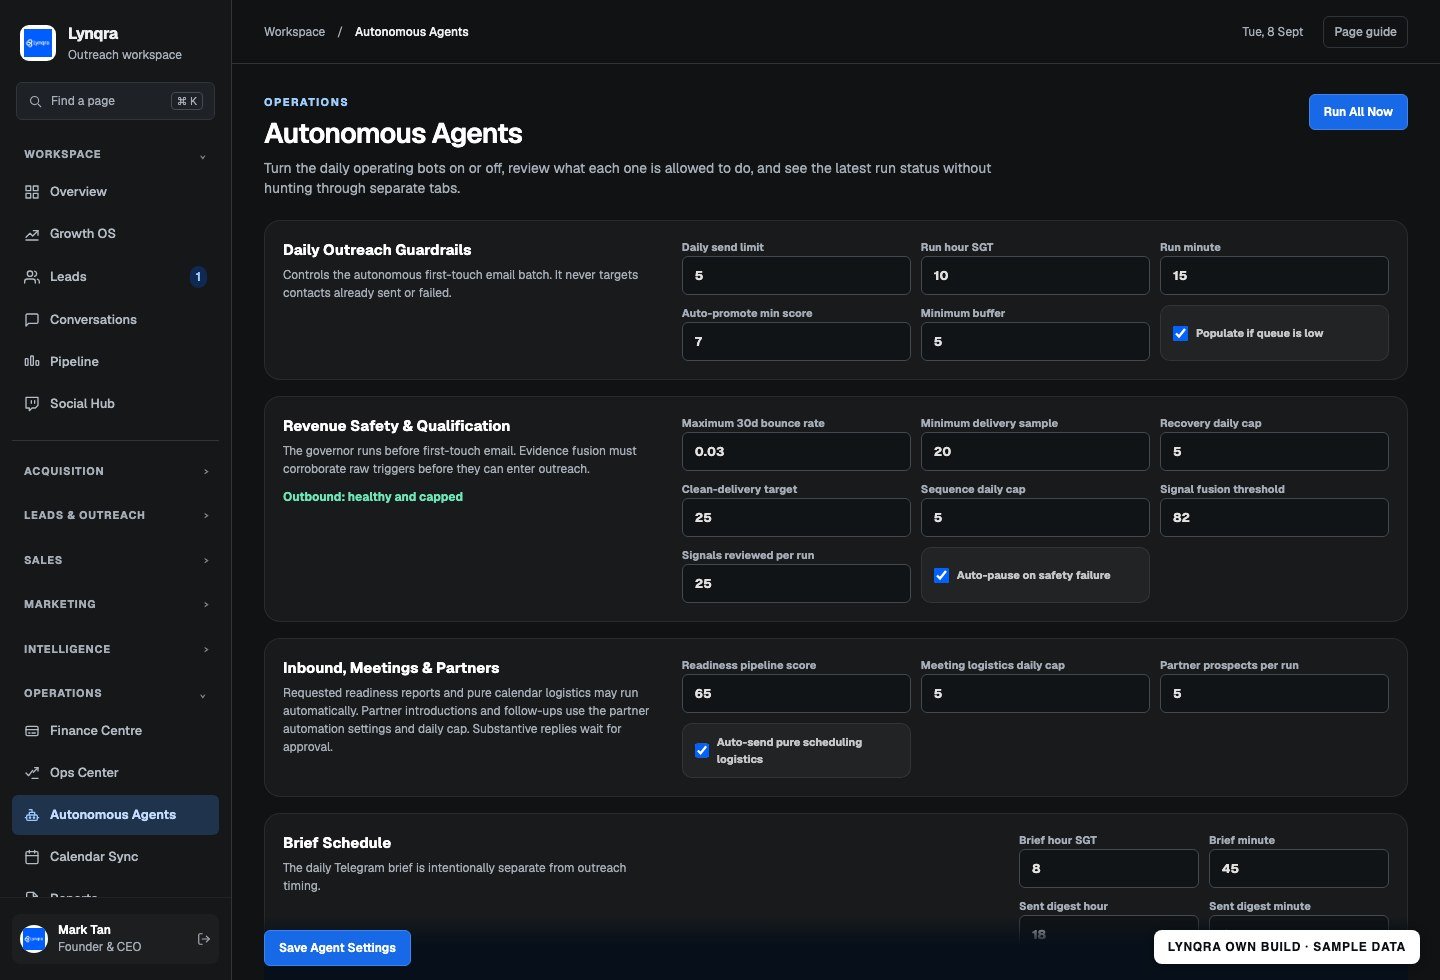Open Social Hub

pyautogui.click(x=115, y=404)
